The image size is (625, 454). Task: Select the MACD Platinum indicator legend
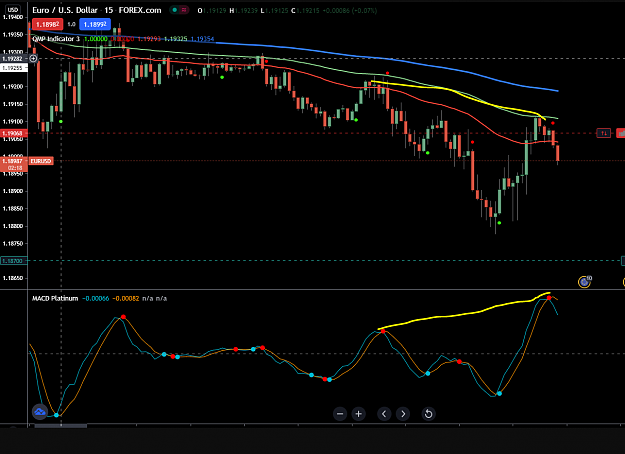[55, 298]
